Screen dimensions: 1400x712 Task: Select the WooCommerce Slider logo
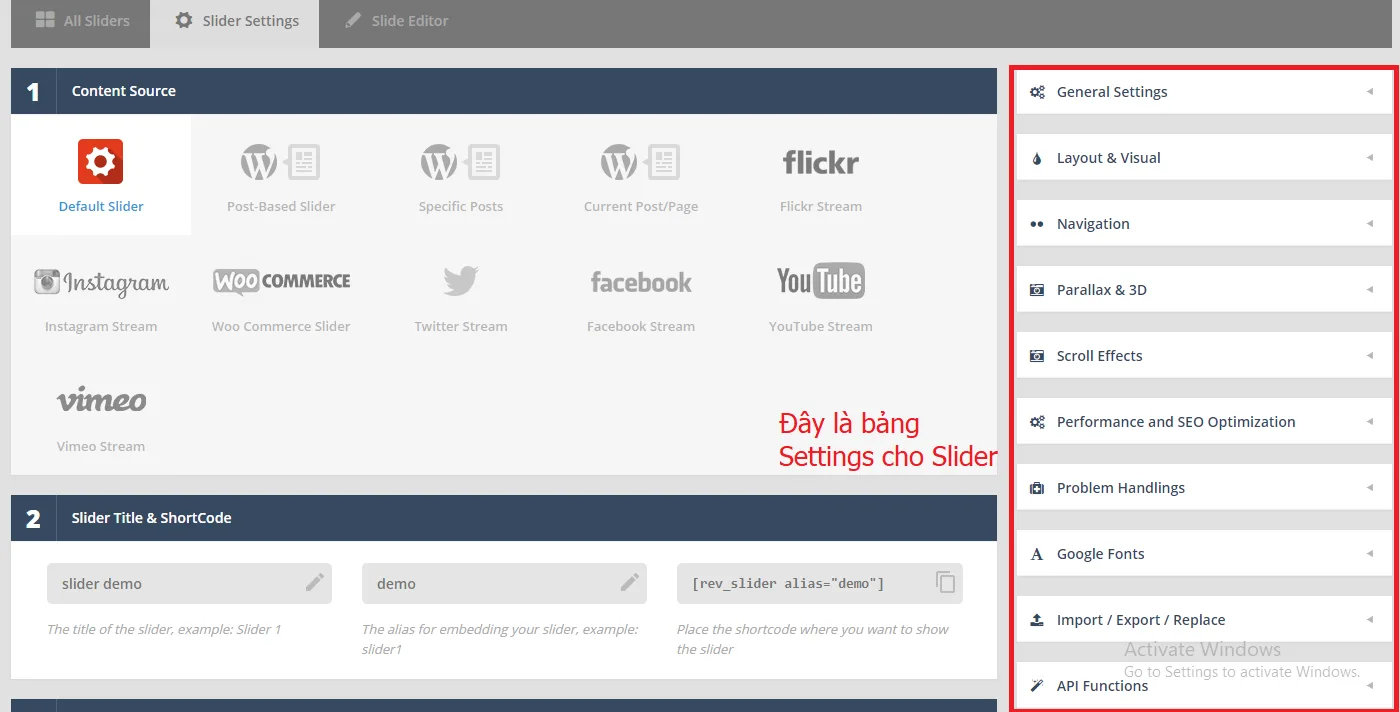click(x=281, y=282)
